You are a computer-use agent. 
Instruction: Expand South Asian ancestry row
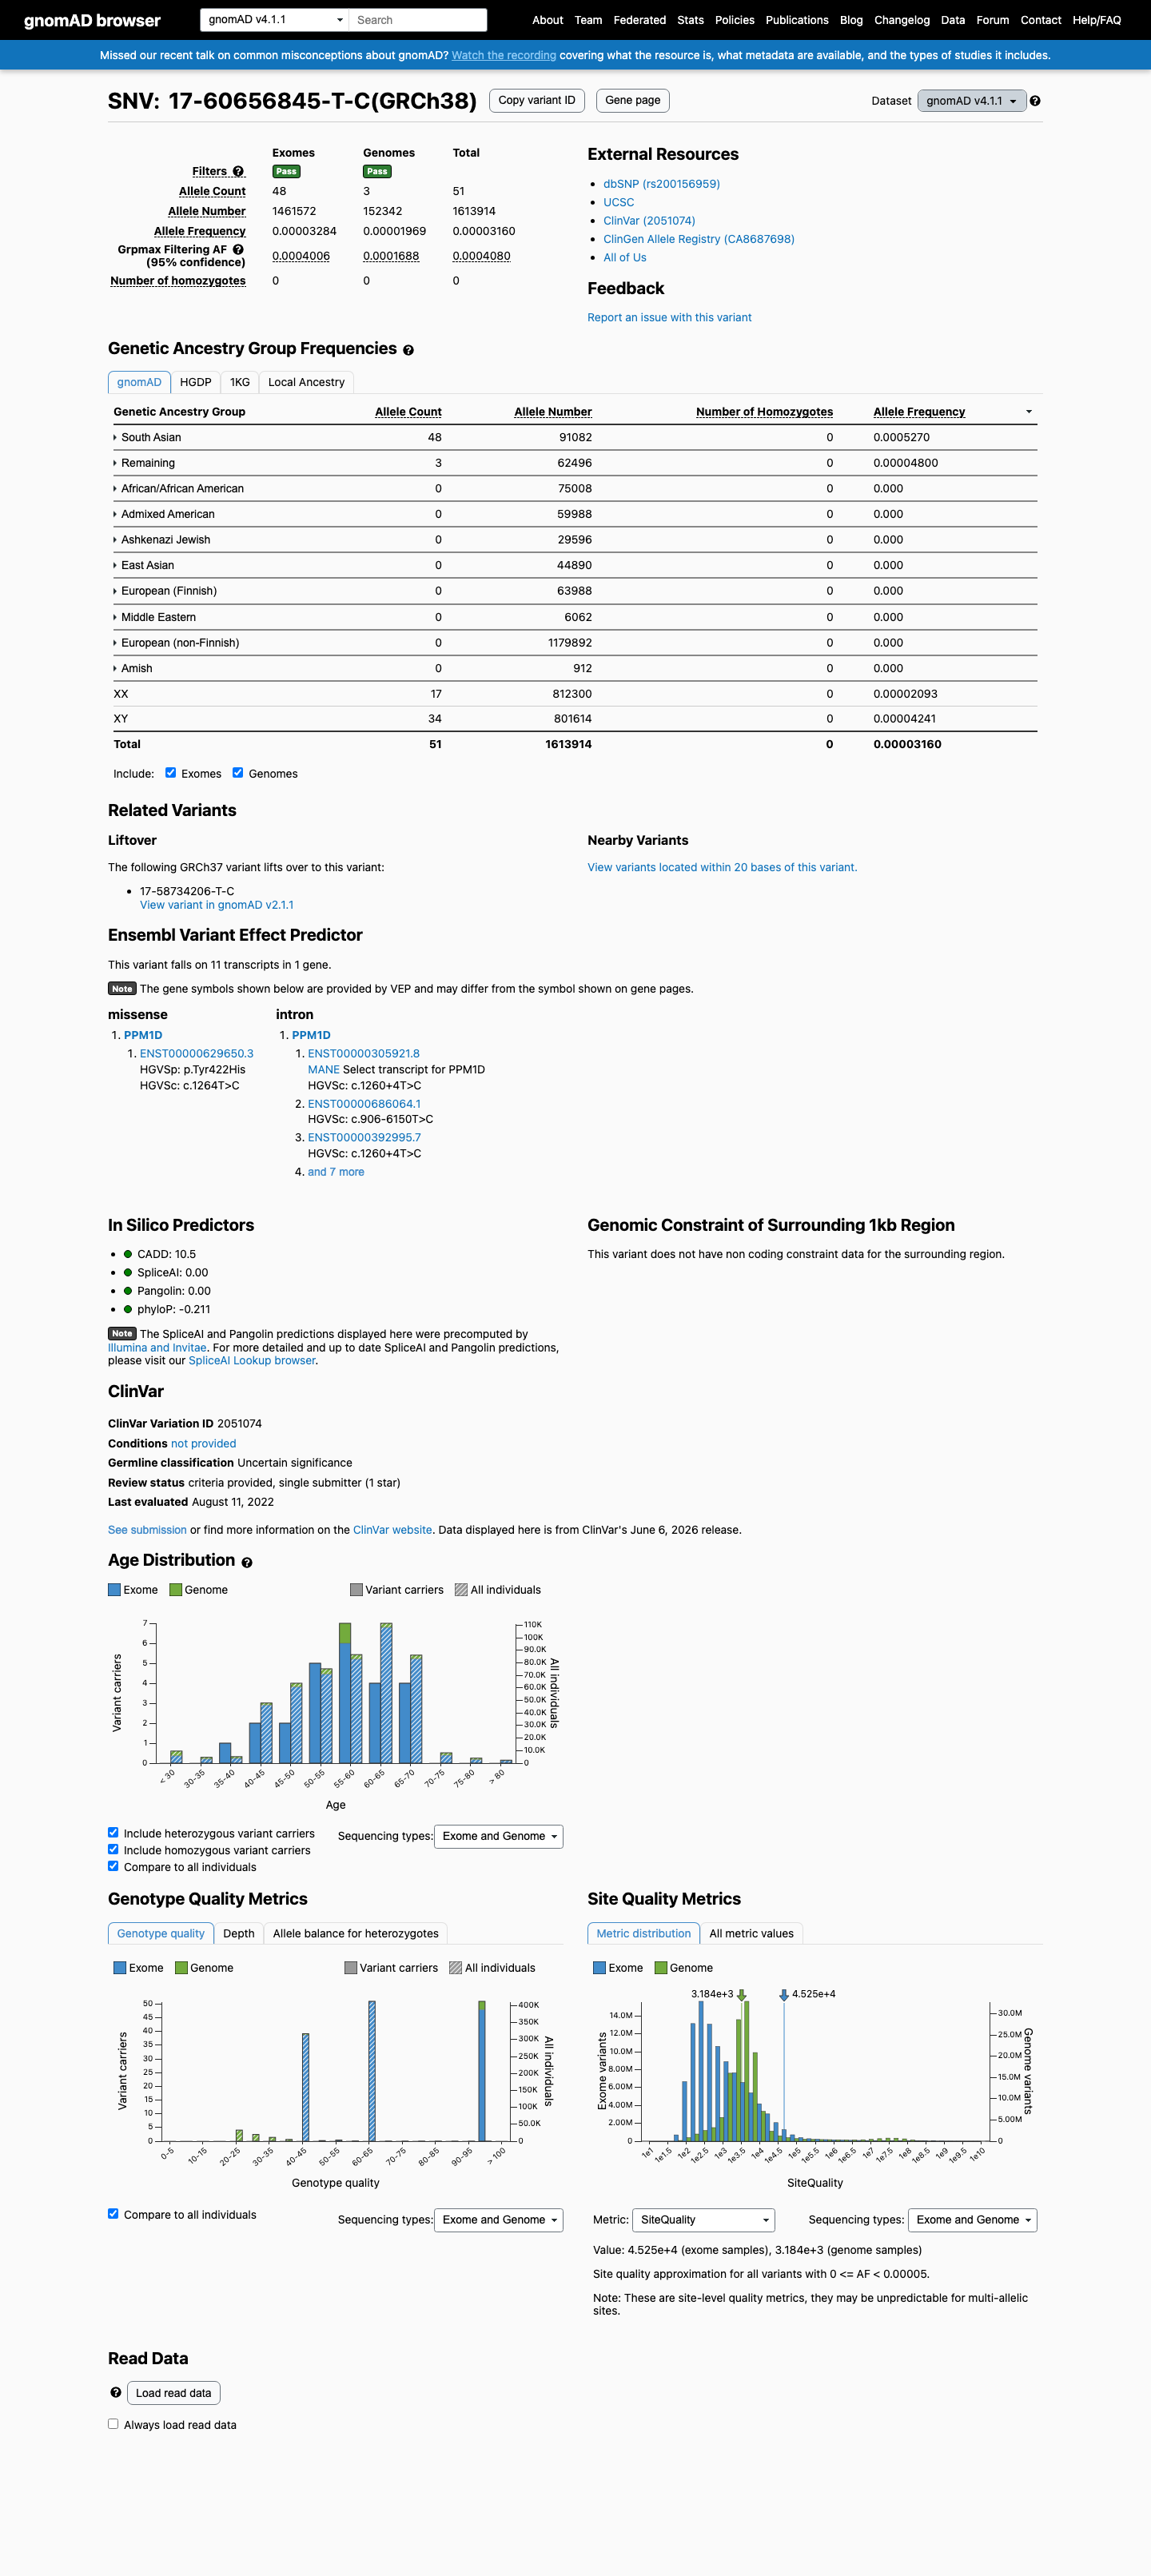pyautogui.click(x=147, y=438)
